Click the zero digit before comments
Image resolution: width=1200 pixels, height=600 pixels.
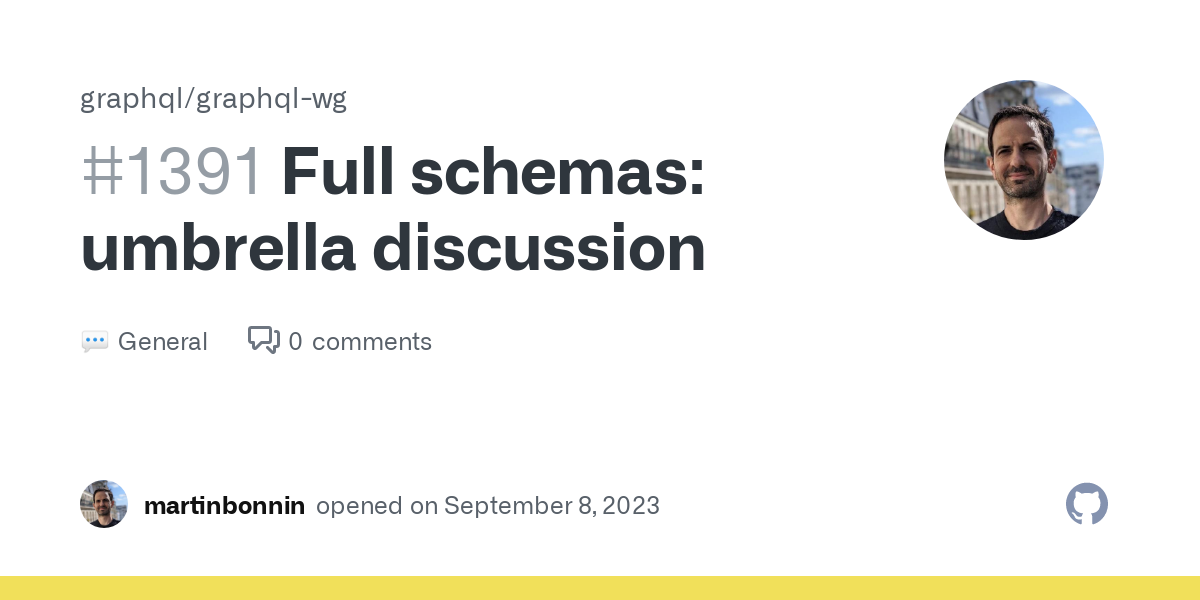tap(295, 342)
